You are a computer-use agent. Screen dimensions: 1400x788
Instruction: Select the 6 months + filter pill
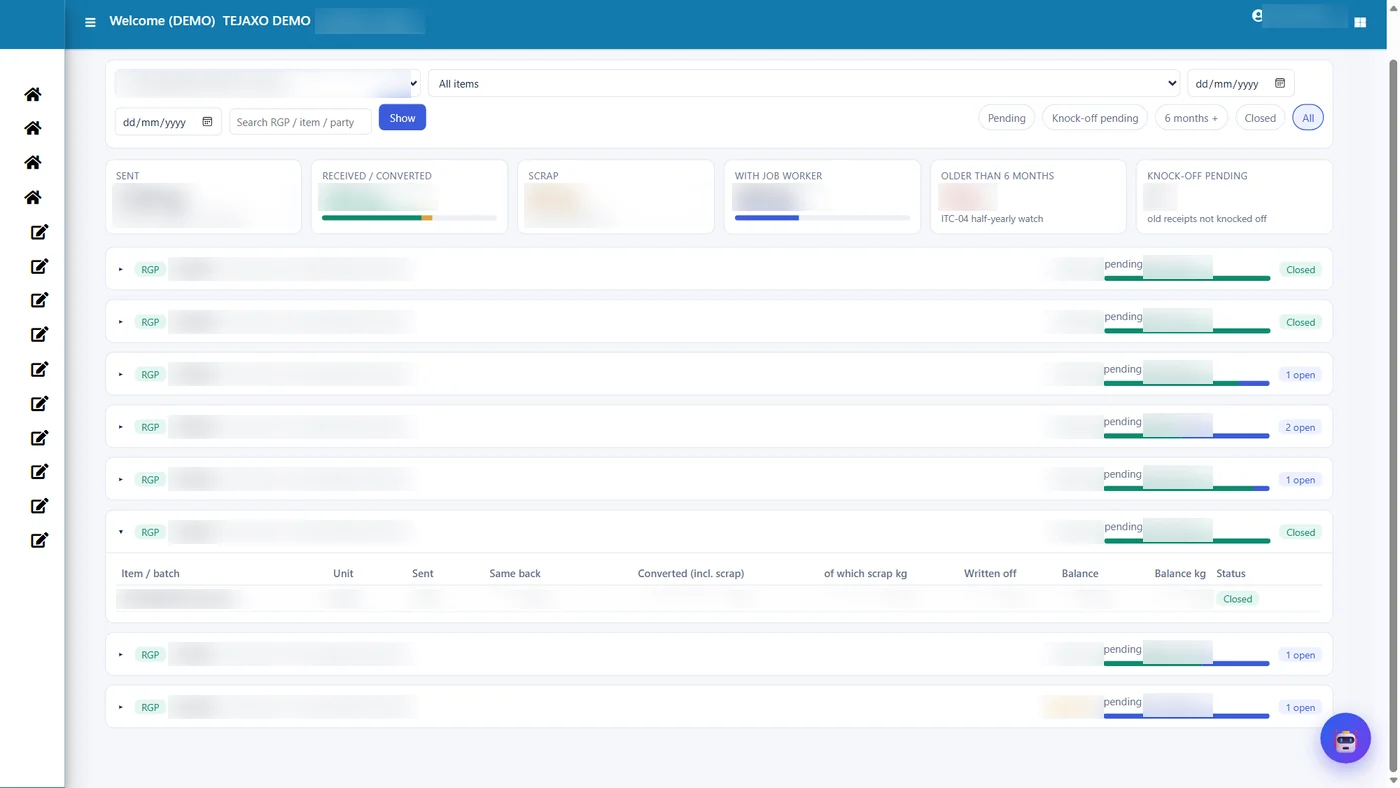pyautogui.click(x=1191, y=118)
